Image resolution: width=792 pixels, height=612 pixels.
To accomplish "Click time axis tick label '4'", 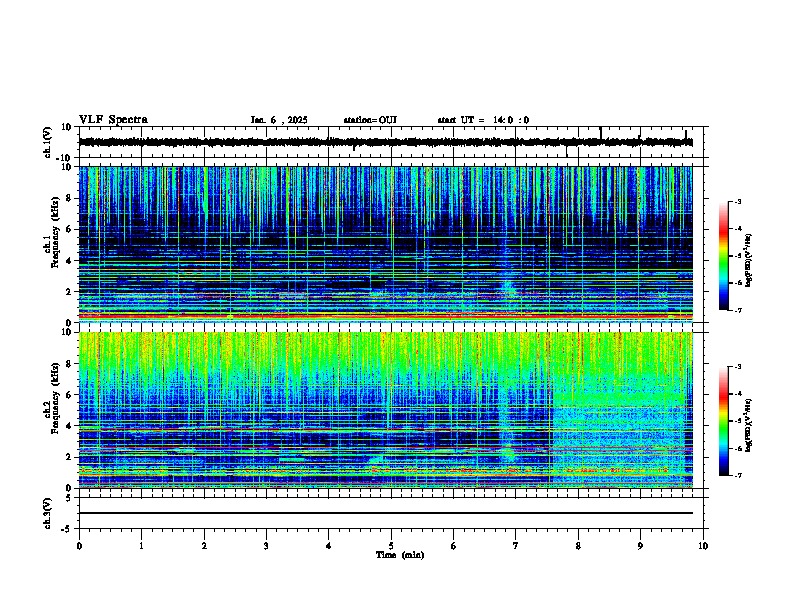I will tap(329, 546).
